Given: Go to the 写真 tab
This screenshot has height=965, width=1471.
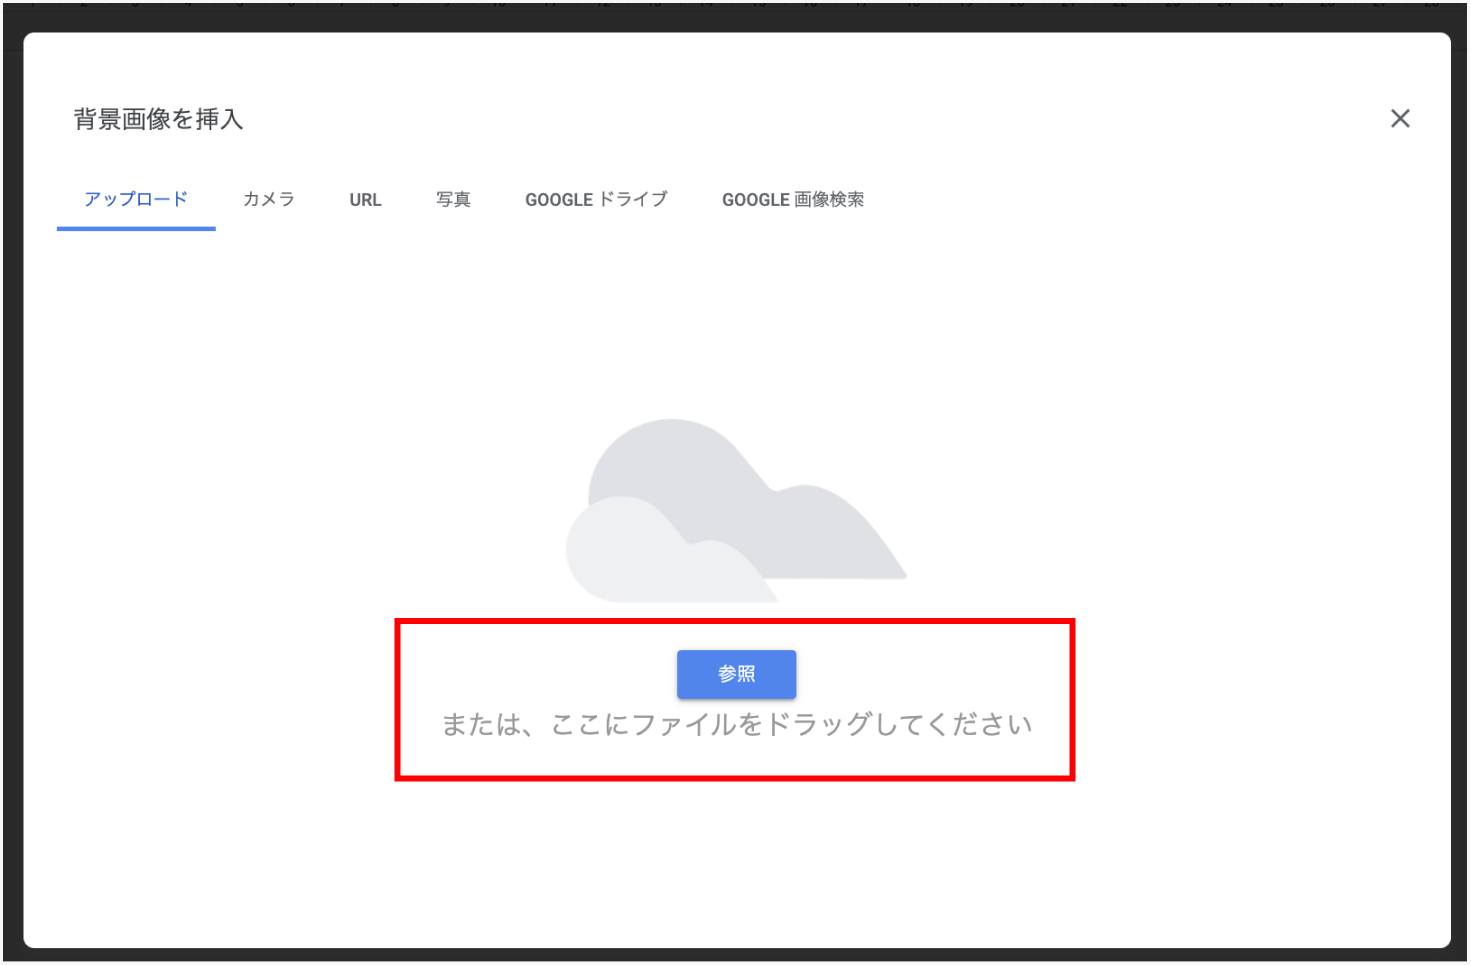Looking at the screenshot, I should coord(453,200).
